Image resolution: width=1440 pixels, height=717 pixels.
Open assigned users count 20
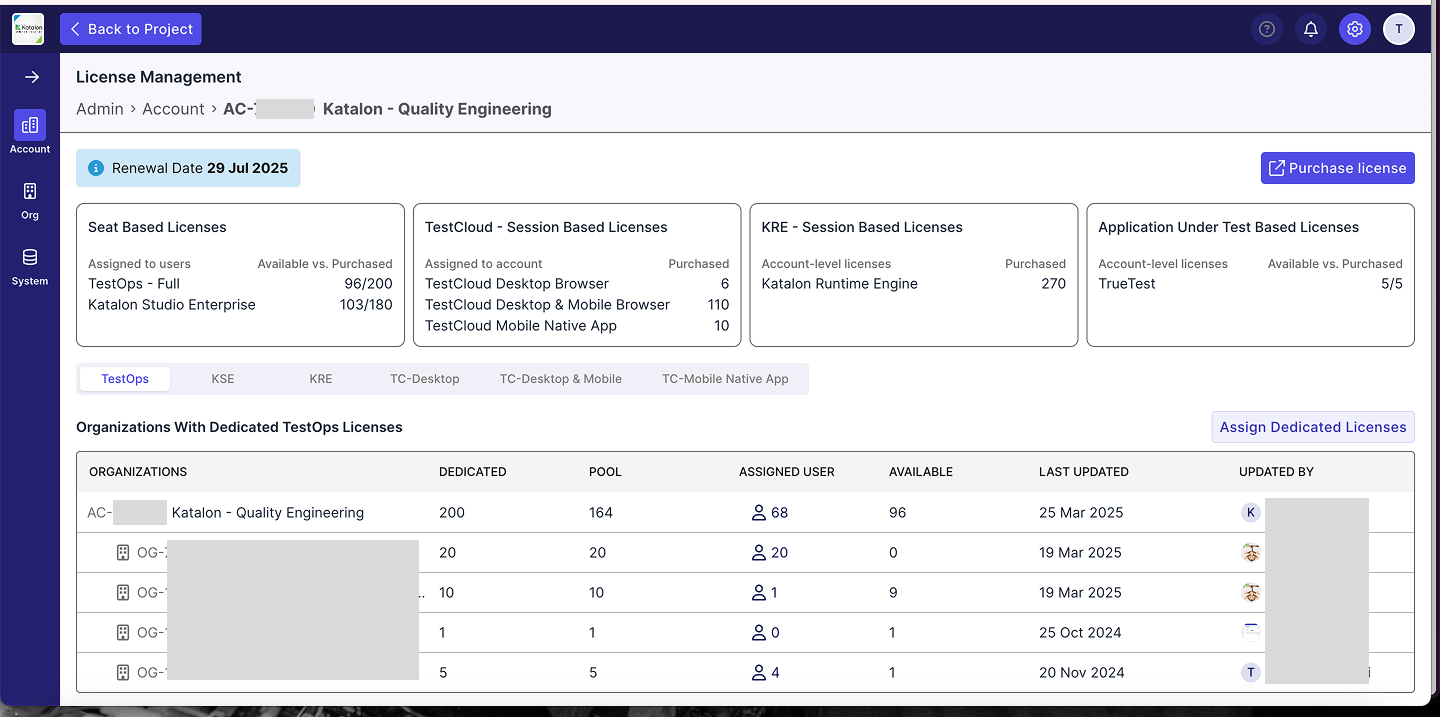pyautogui.click(x=769, y=553)
